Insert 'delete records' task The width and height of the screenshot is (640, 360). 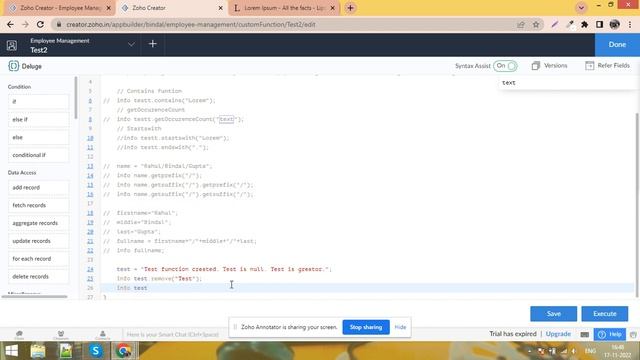pos(38,276)
